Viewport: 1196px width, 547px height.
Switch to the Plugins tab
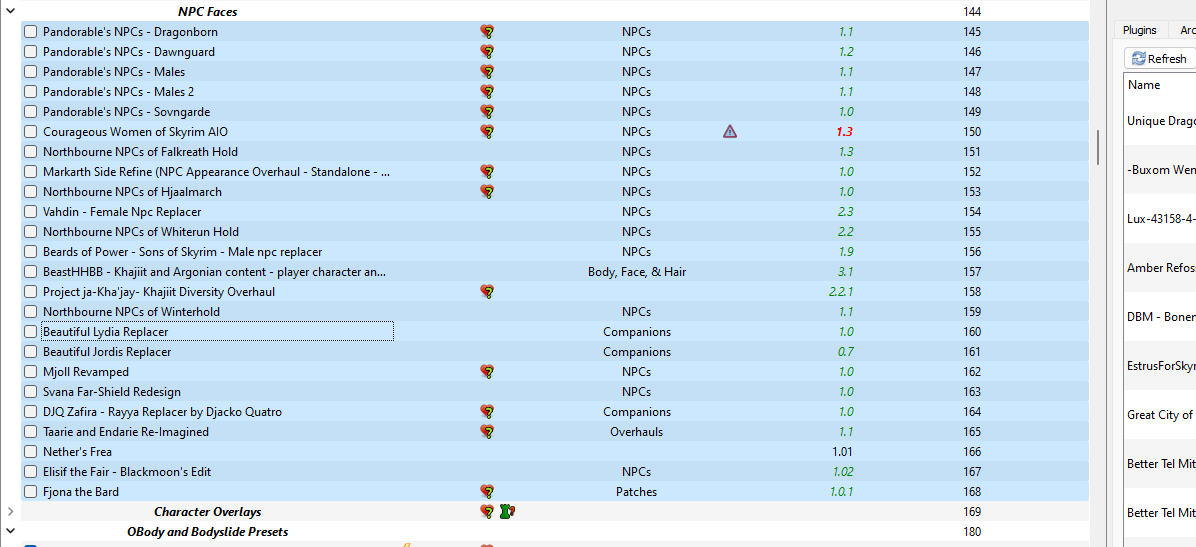tap(1140, 31)
